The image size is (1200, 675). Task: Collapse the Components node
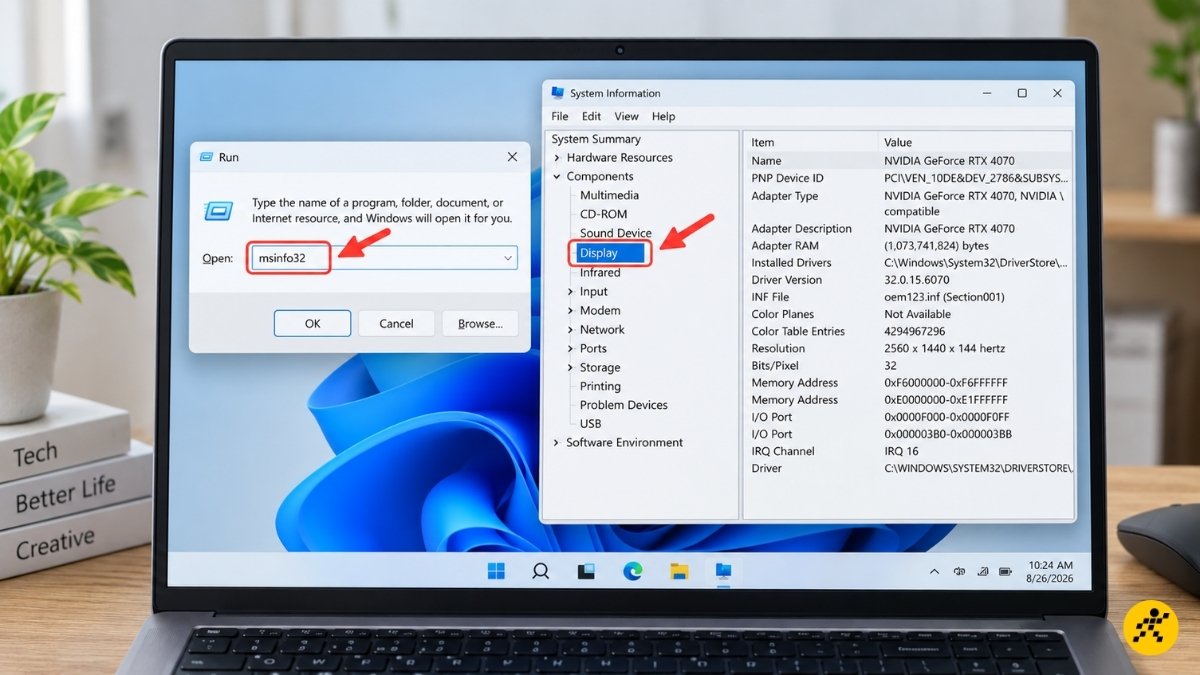tap(557, 177)
